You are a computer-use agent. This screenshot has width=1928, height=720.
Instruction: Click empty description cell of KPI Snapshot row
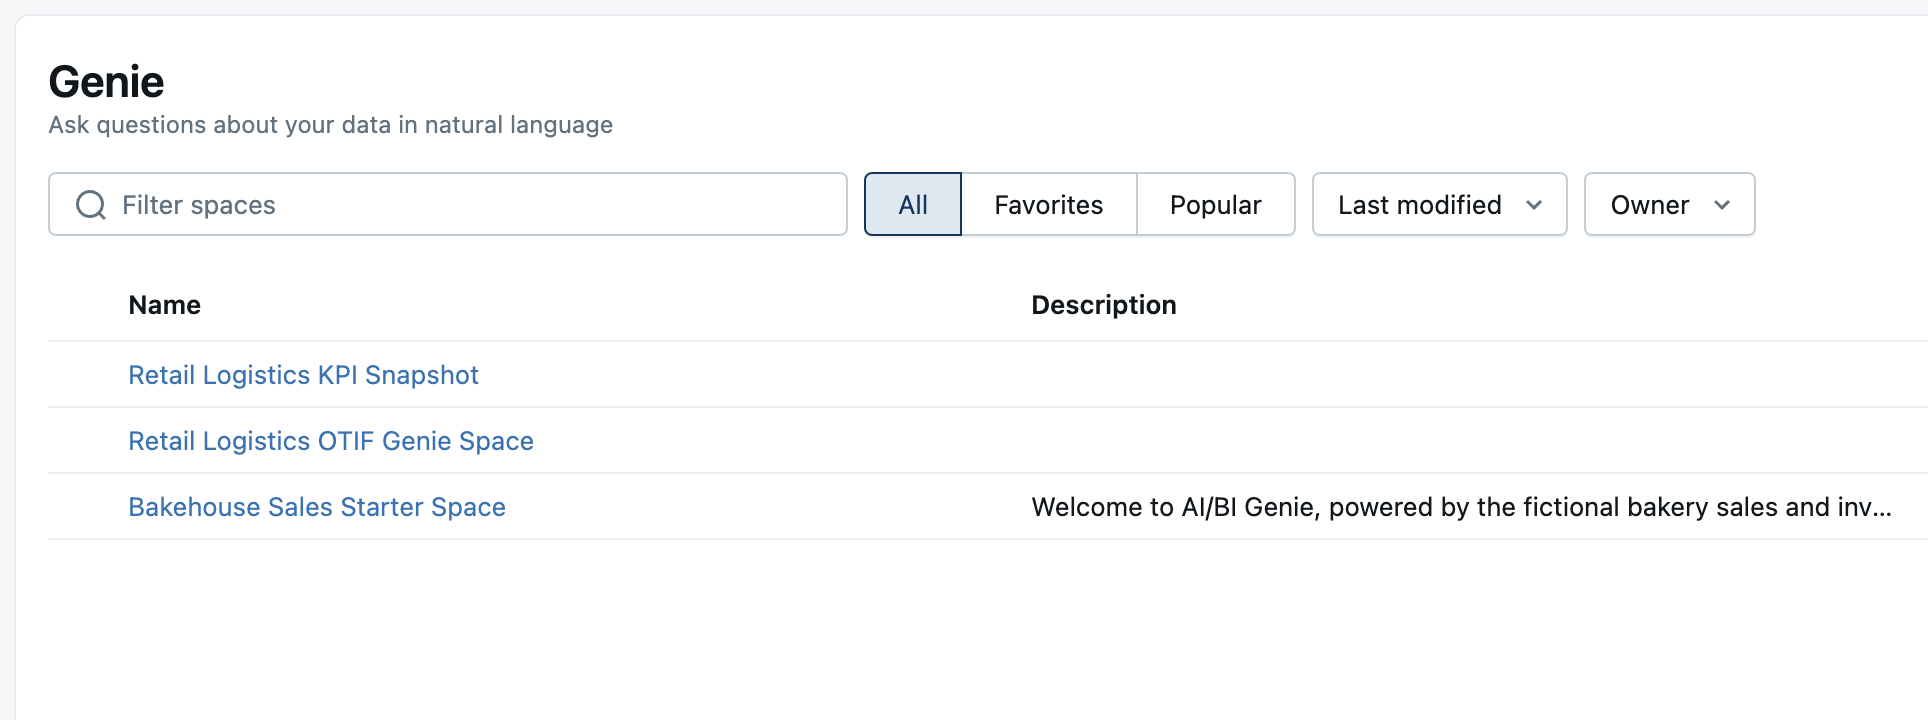[1400, 375]
